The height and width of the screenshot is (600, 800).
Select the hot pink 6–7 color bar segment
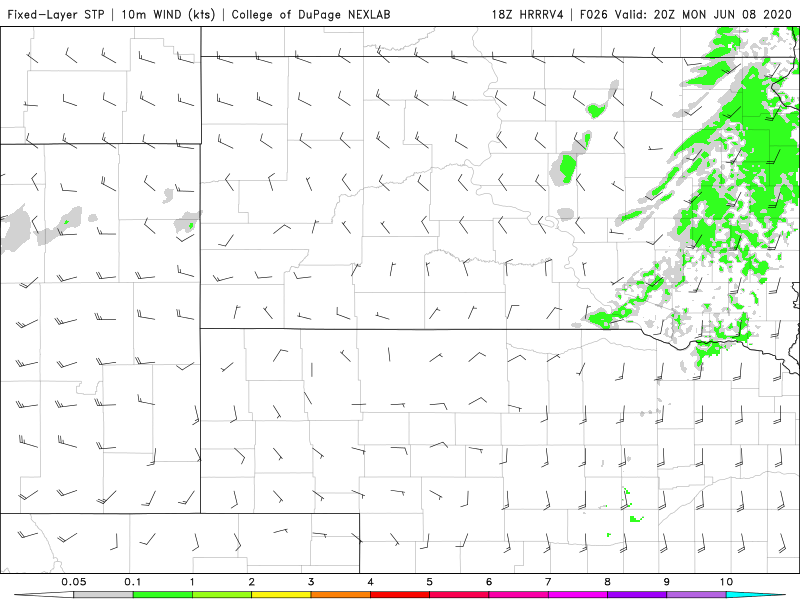click(518, 595)
